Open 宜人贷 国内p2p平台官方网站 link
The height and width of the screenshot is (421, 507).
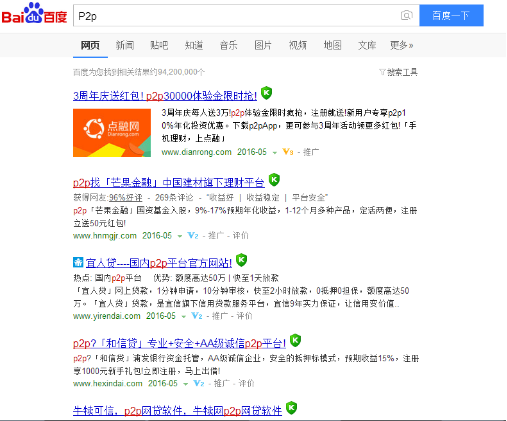[159, 263]
